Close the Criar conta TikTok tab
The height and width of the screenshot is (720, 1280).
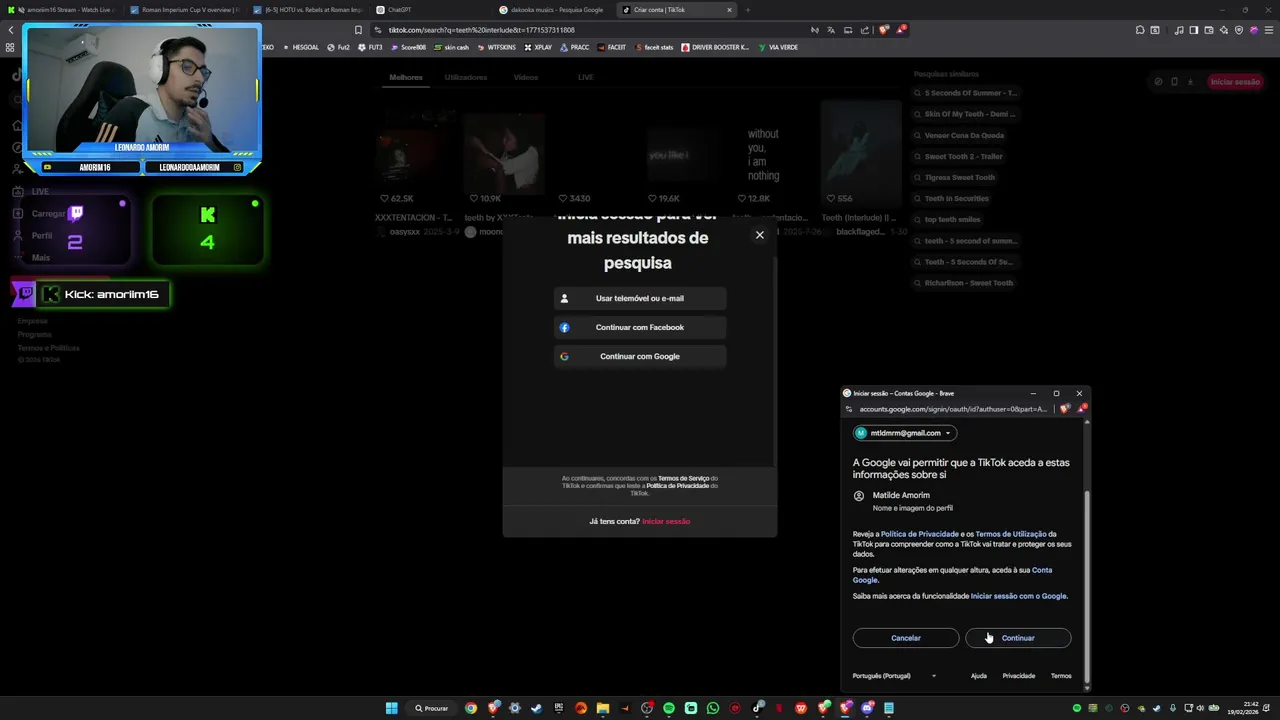(729, 10)
